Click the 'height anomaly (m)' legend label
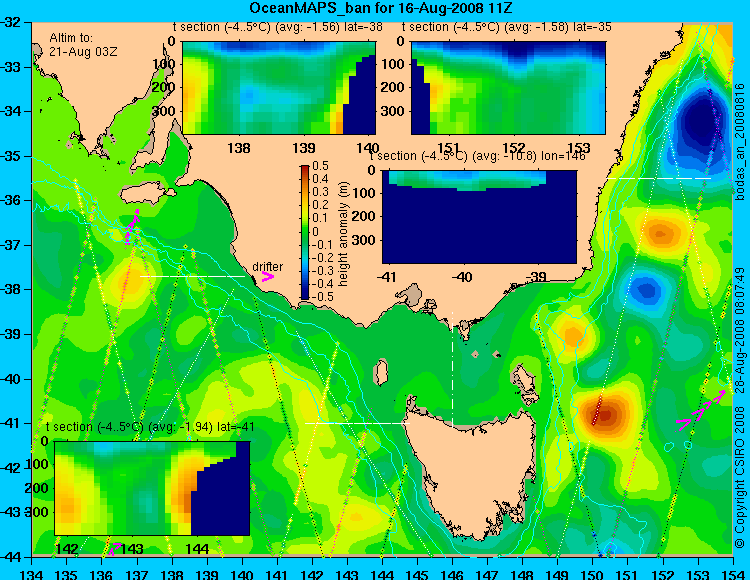This screenshot has width=750, height=580. coord(343,234)
